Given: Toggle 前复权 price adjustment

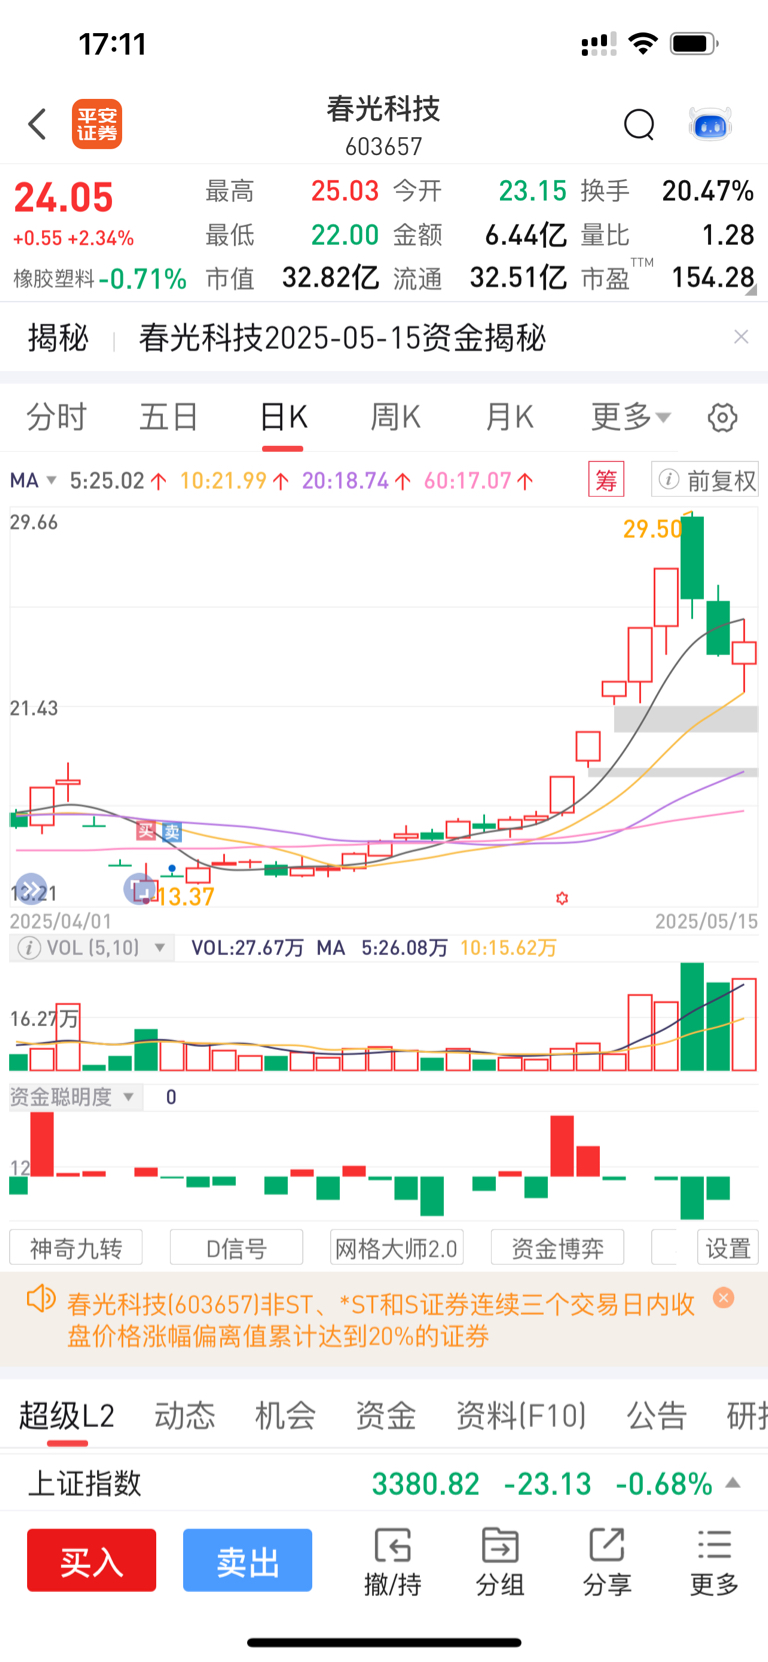Looking at the screenshot, I should coord(705,480).
